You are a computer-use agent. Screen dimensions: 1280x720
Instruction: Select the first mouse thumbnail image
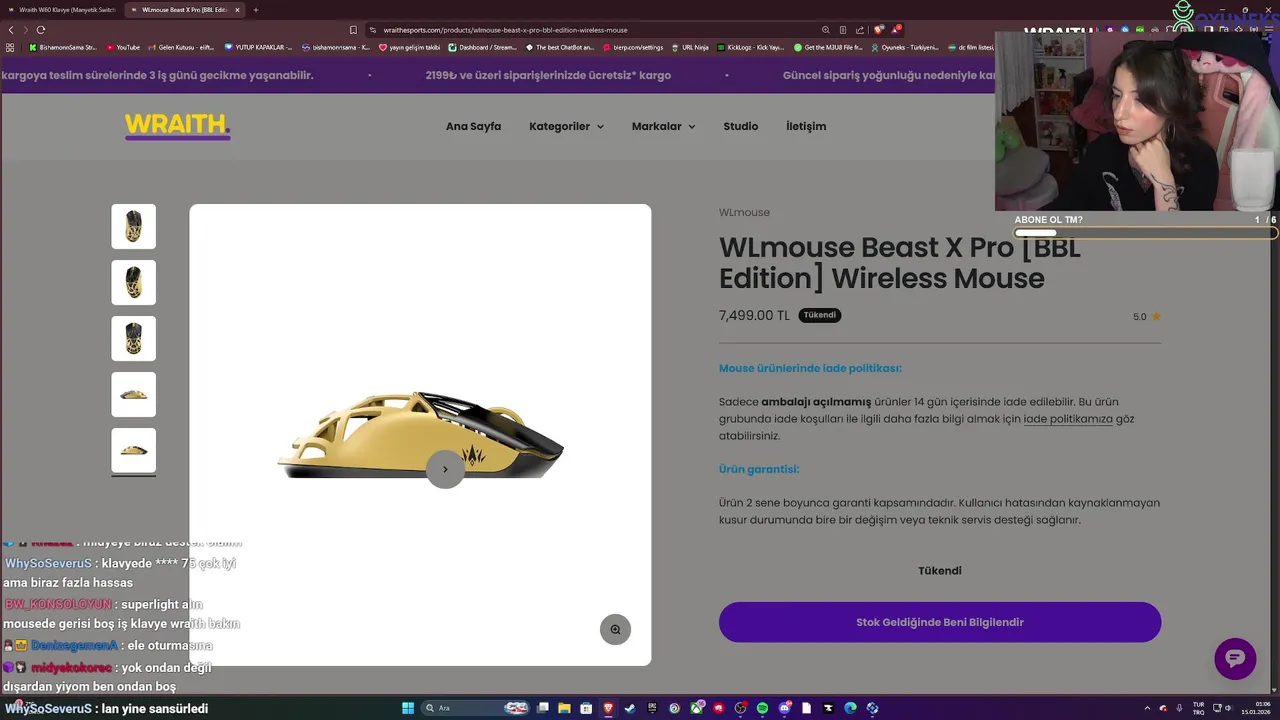tap(133, 226)
